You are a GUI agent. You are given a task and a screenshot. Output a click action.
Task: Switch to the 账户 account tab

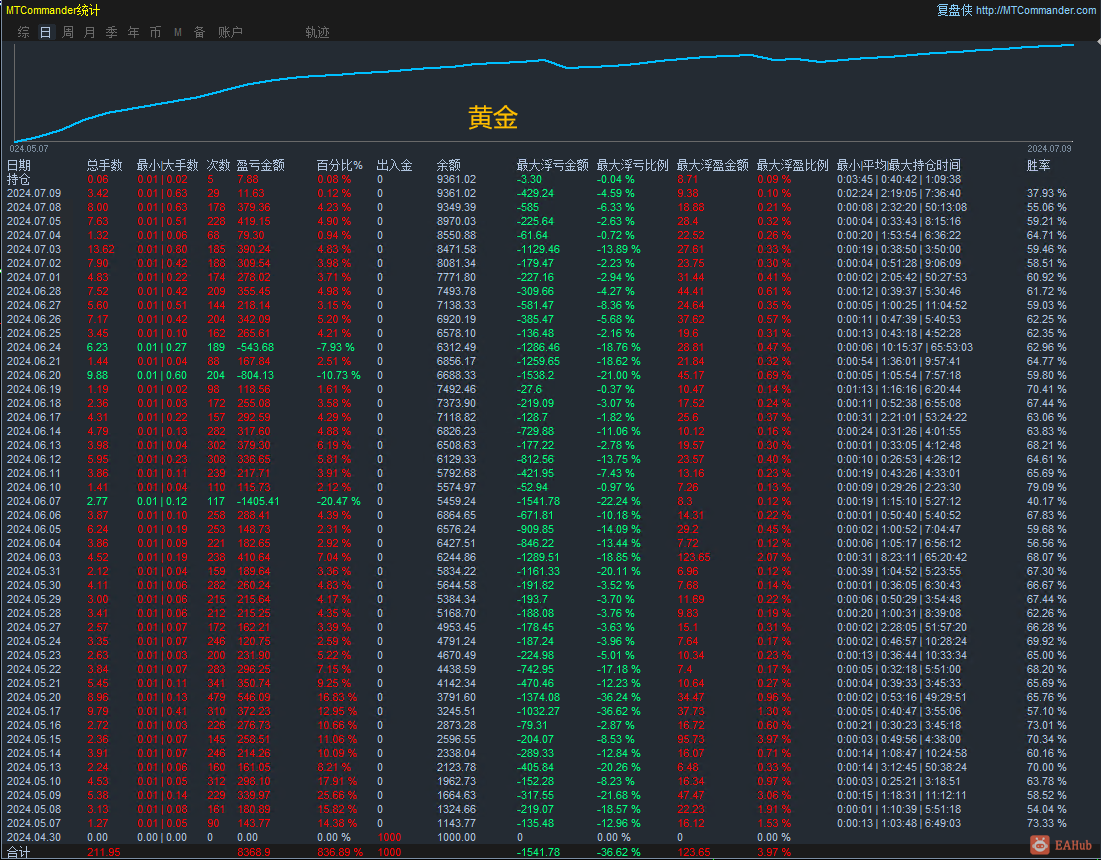[230, 32]
